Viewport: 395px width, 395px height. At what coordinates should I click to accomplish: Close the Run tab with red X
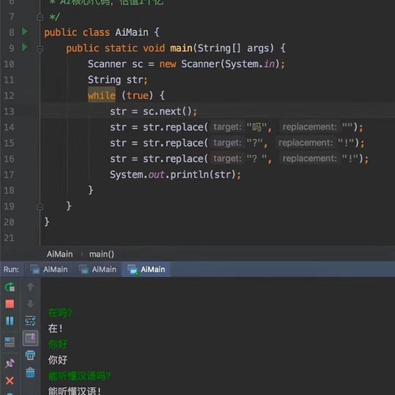(10, 381)
